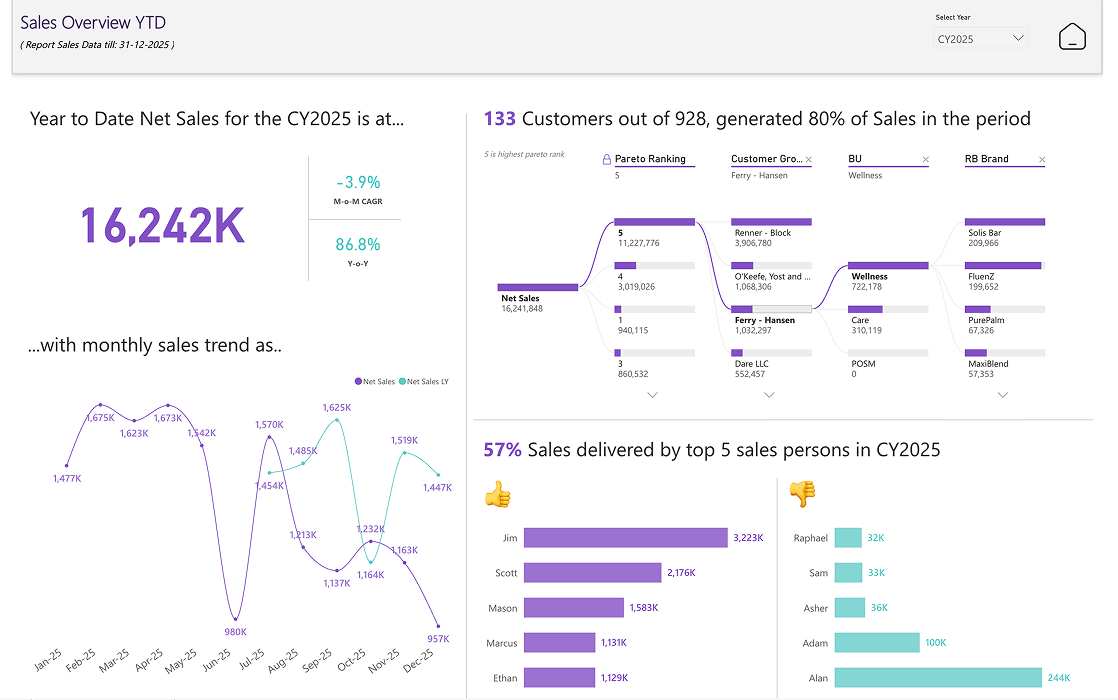This screenshot has height=700, width=1118.
Task: Click the thumbs down emoji icon
Action: 803,493
